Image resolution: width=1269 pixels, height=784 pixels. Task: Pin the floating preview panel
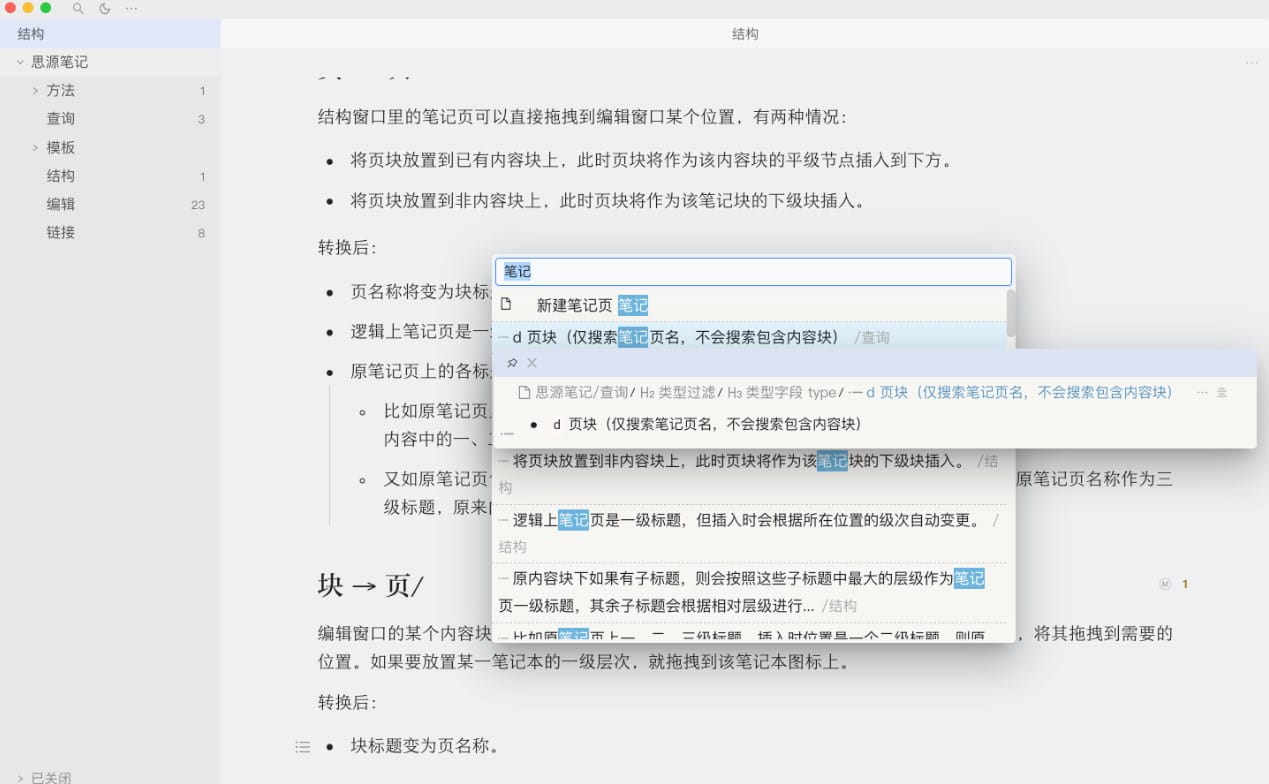coord(513,363)
